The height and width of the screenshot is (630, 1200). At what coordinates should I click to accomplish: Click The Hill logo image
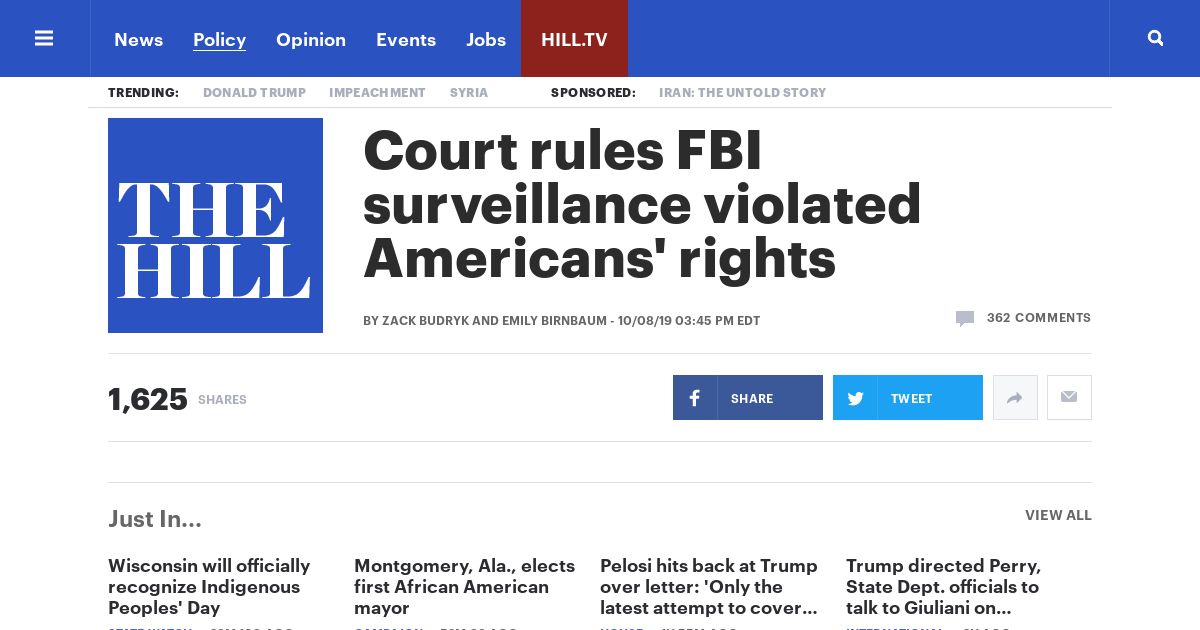[215, 225]
